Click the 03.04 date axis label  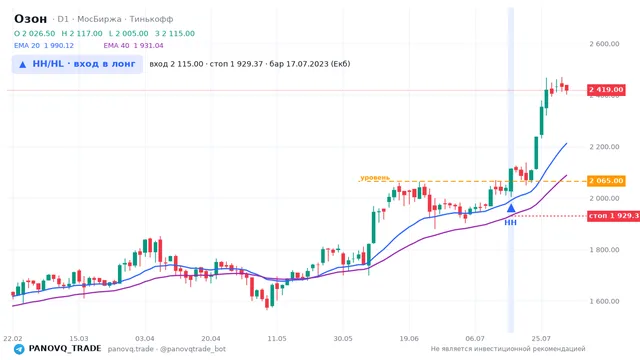[x=145, y=338]
